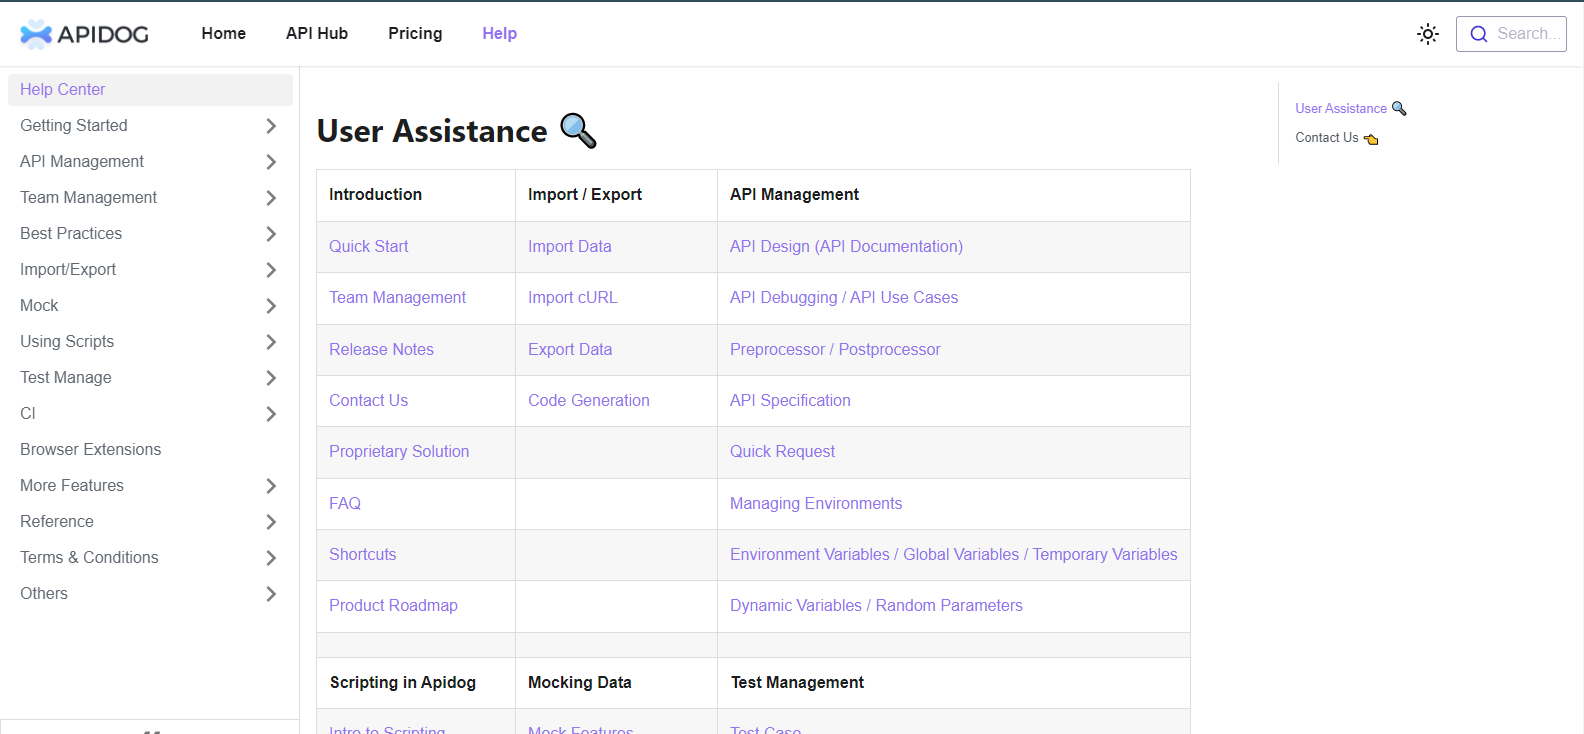Open the Release Notes link
1584x734 pixels.
[x=381, y=349]
